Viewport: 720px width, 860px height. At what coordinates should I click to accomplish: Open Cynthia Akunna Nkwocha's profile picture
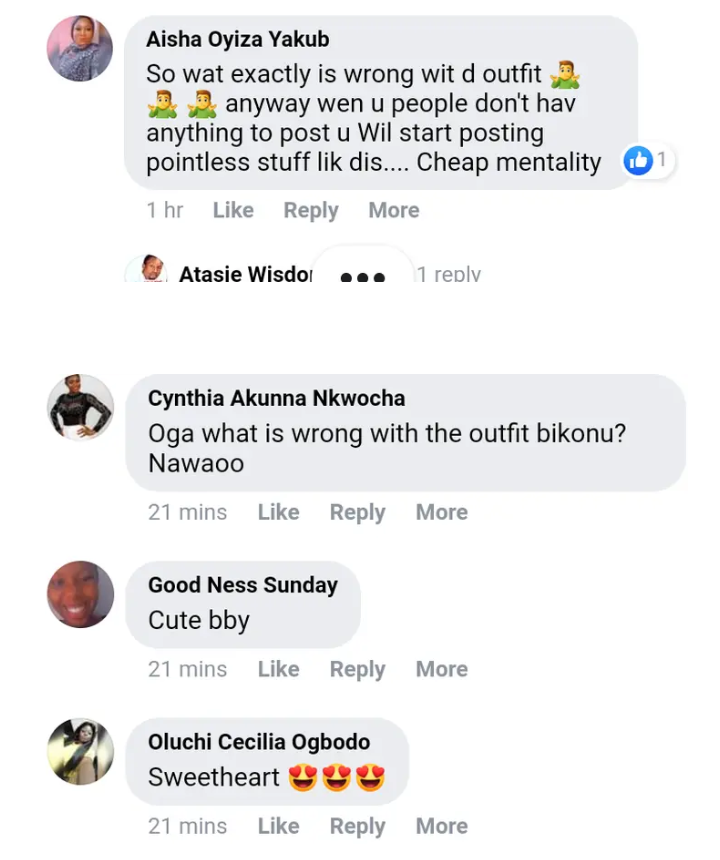pyautogui.click(x=81, y=407)
